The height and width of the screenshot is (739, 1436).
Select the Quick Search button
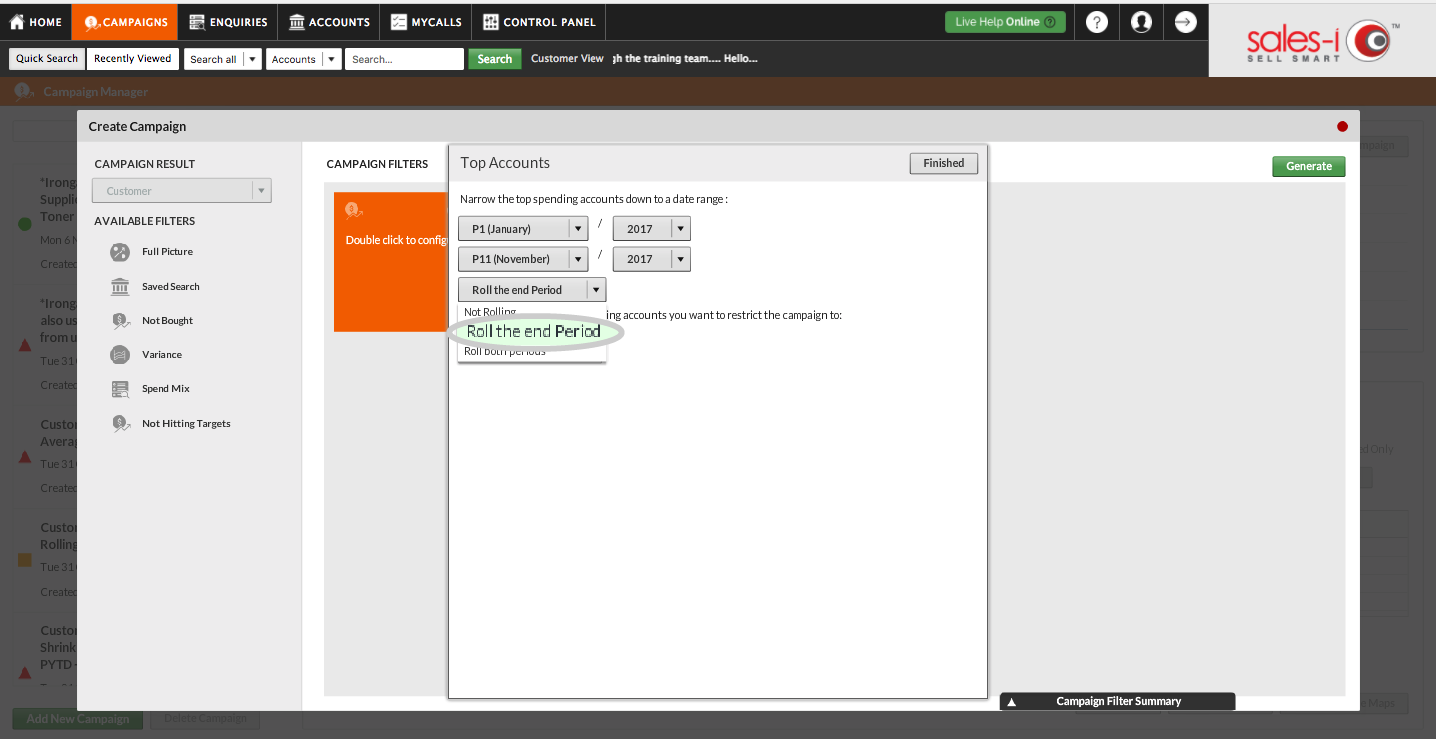coord(47,59)
